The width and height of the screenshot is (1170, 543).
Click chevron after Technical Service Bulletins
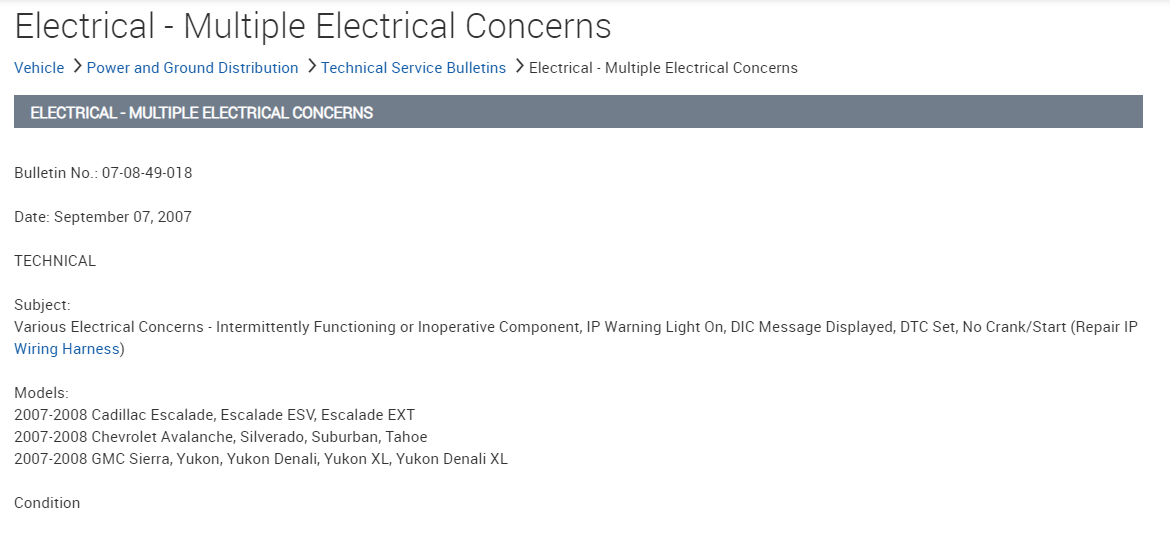click(x=518, y=67)
